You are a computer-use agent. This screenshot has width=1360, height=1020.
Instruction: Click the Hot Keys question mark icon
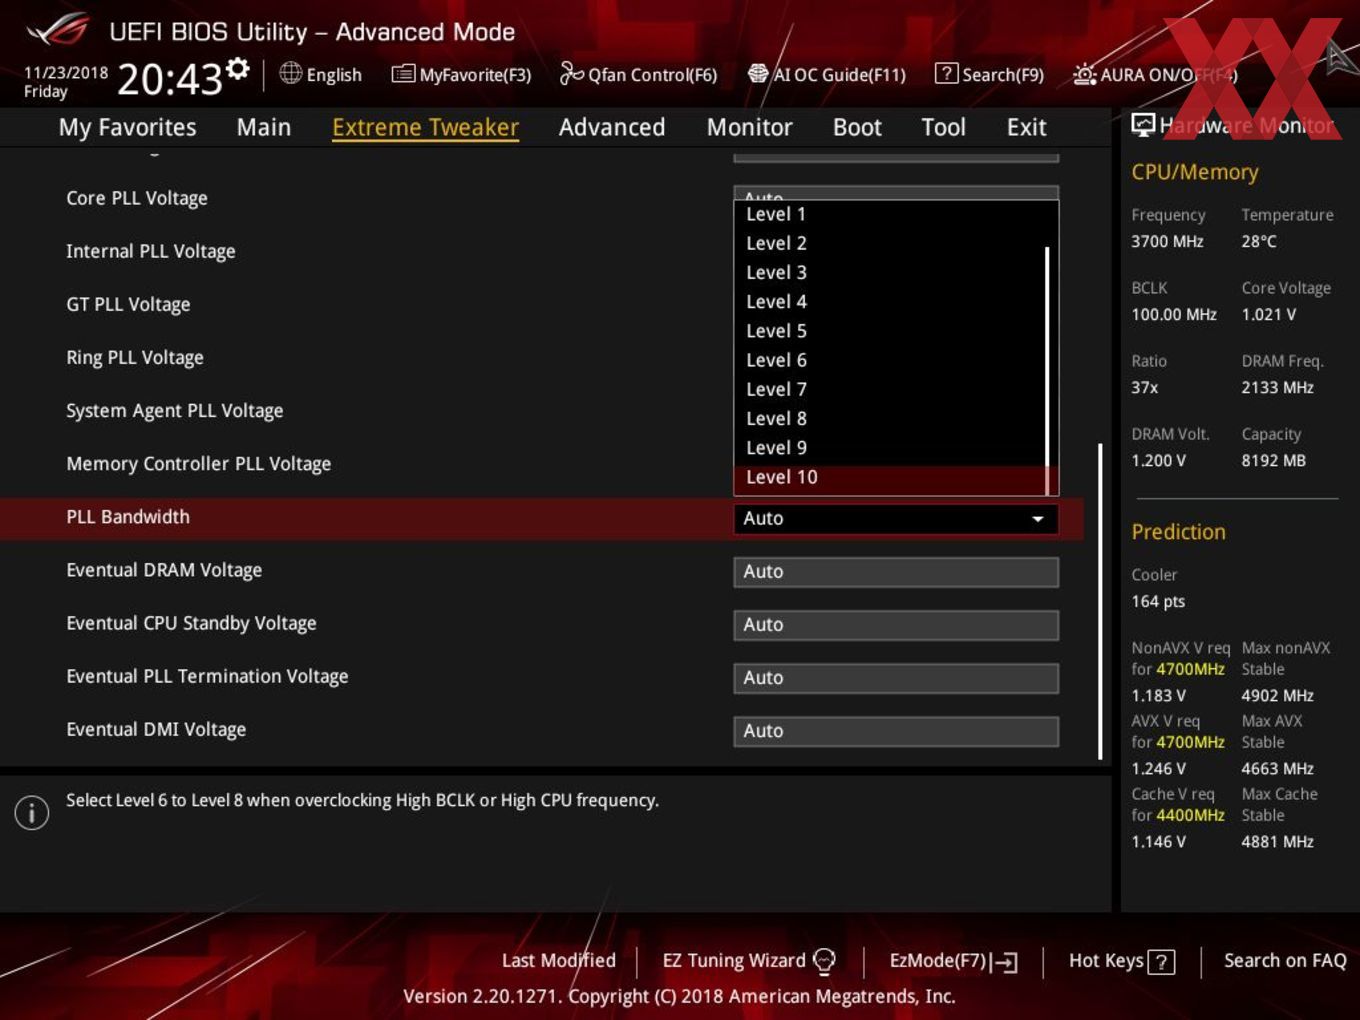tap(1161, 962)
